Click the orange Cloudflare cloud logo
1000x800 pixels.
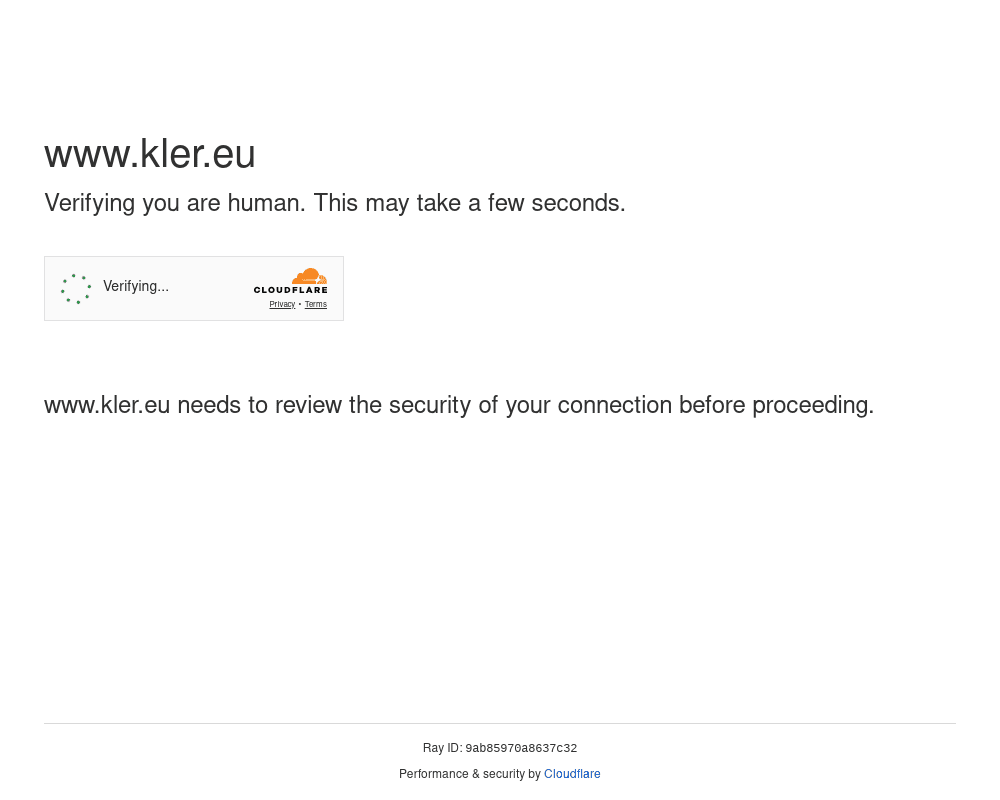[x=309, y=277]
